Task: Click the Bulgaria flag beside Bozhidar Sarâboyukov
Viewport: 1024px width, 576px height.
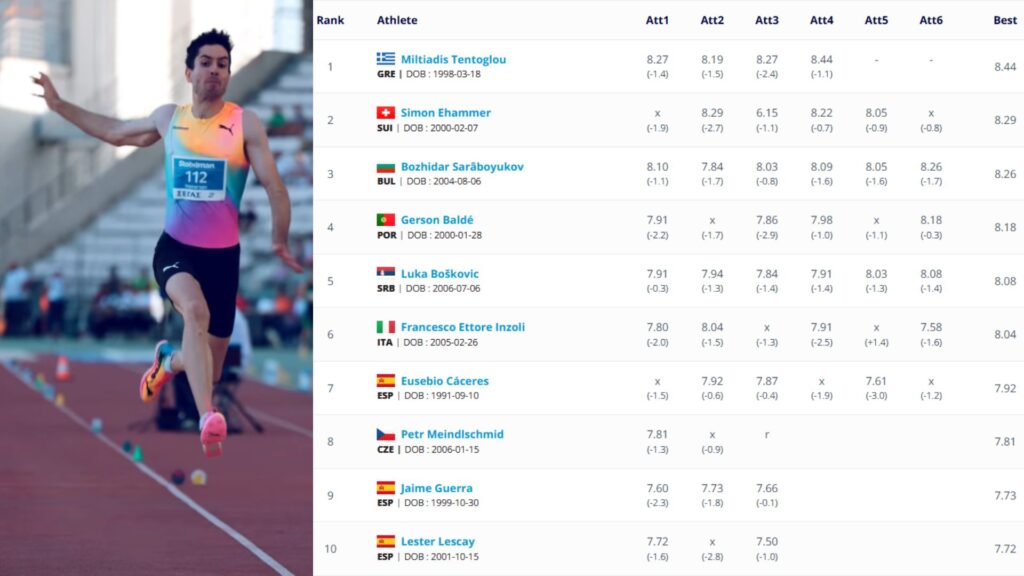Action: (385, 167)
